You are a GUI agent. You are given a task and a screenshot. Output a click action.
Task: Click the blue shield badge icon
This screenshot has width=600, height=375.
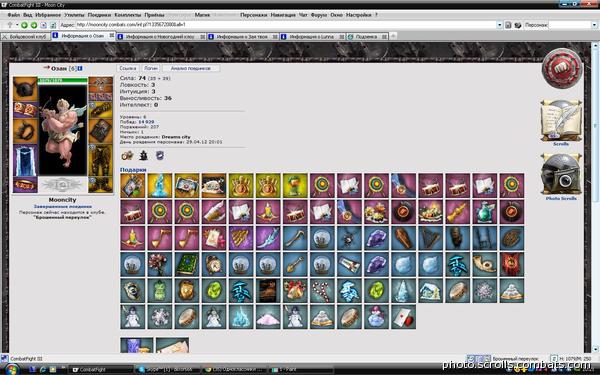(x=160, y=155)
